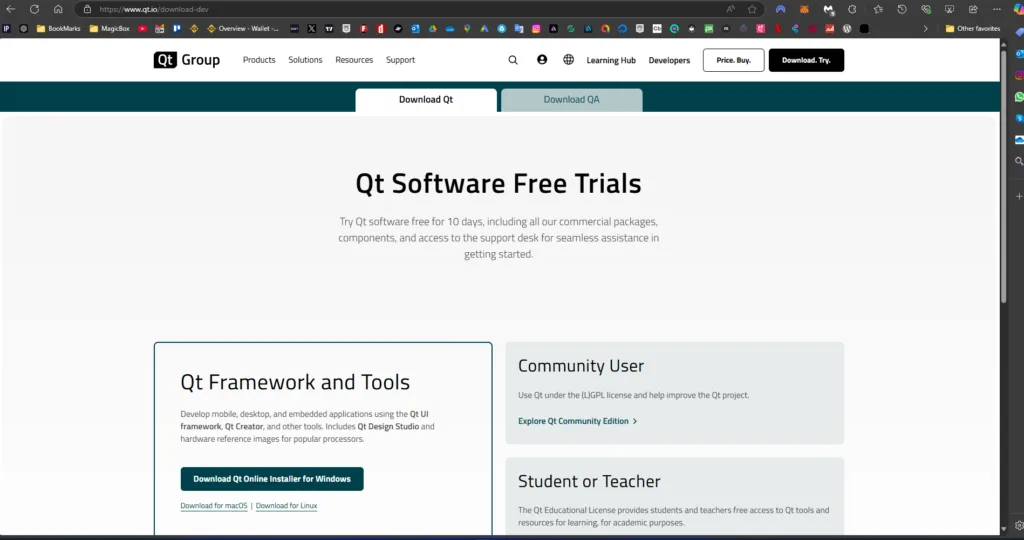Click the Download for macOS link
Image resolution: width=1024 pixels, height=540 pixels.
point(214,505)
